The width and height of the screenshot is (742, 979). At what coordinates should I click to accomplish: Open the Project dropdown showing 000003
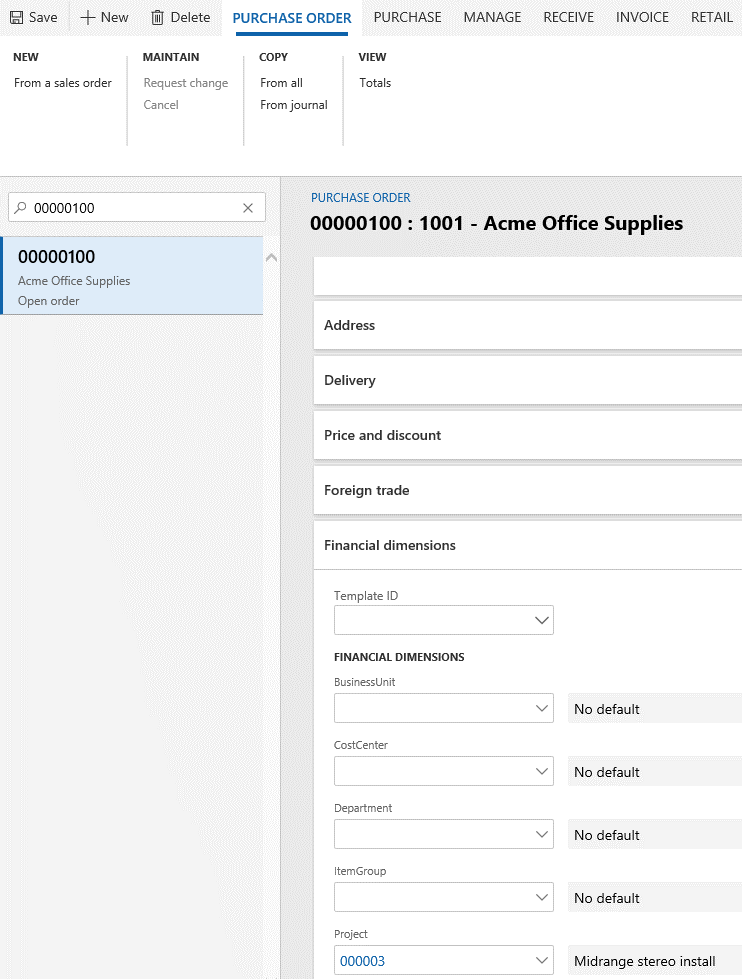pyautogui.click(x=541, y=960)
